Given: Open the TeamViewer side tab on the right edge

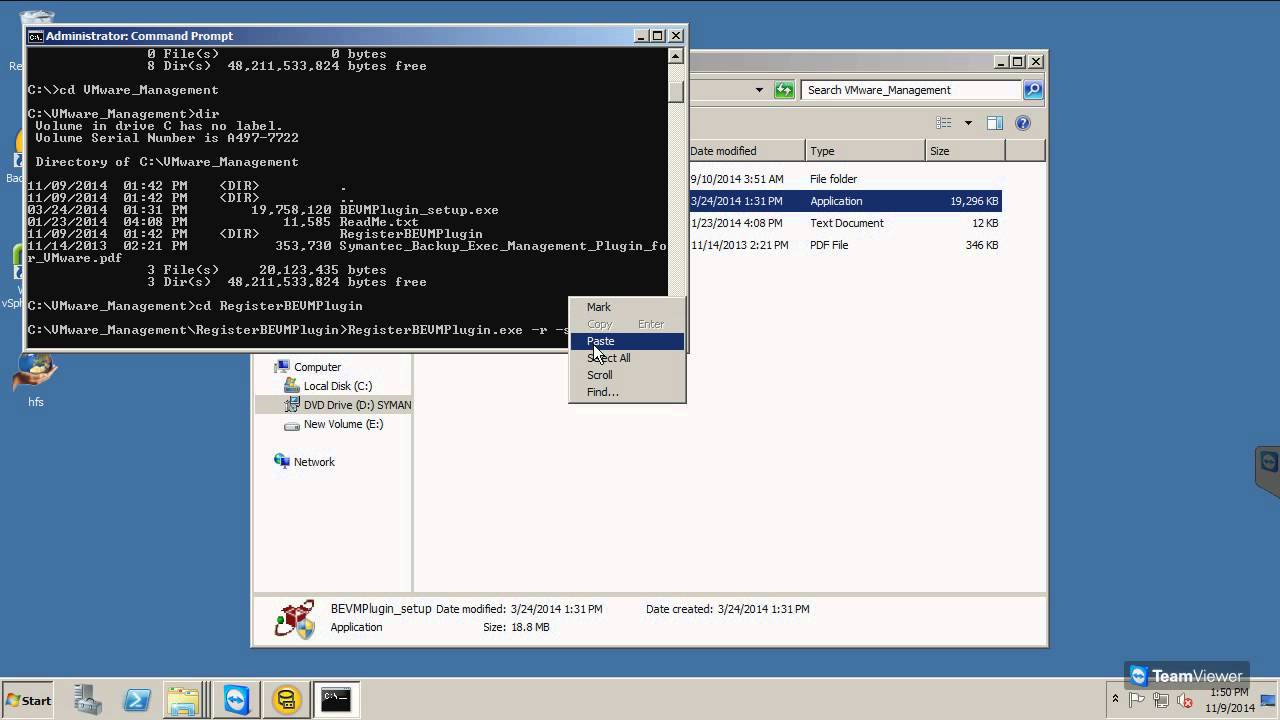Looking at the screenshot, I should tap(1268, 471).
